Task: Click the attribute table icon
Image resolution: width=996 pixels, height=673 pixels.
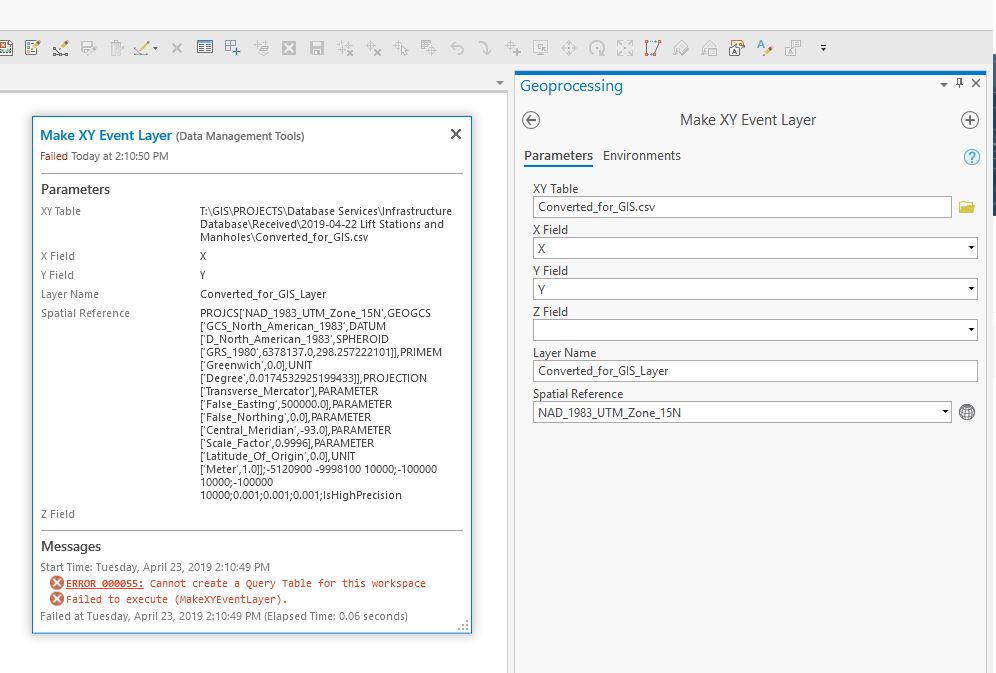Action: tap(205, 48)
